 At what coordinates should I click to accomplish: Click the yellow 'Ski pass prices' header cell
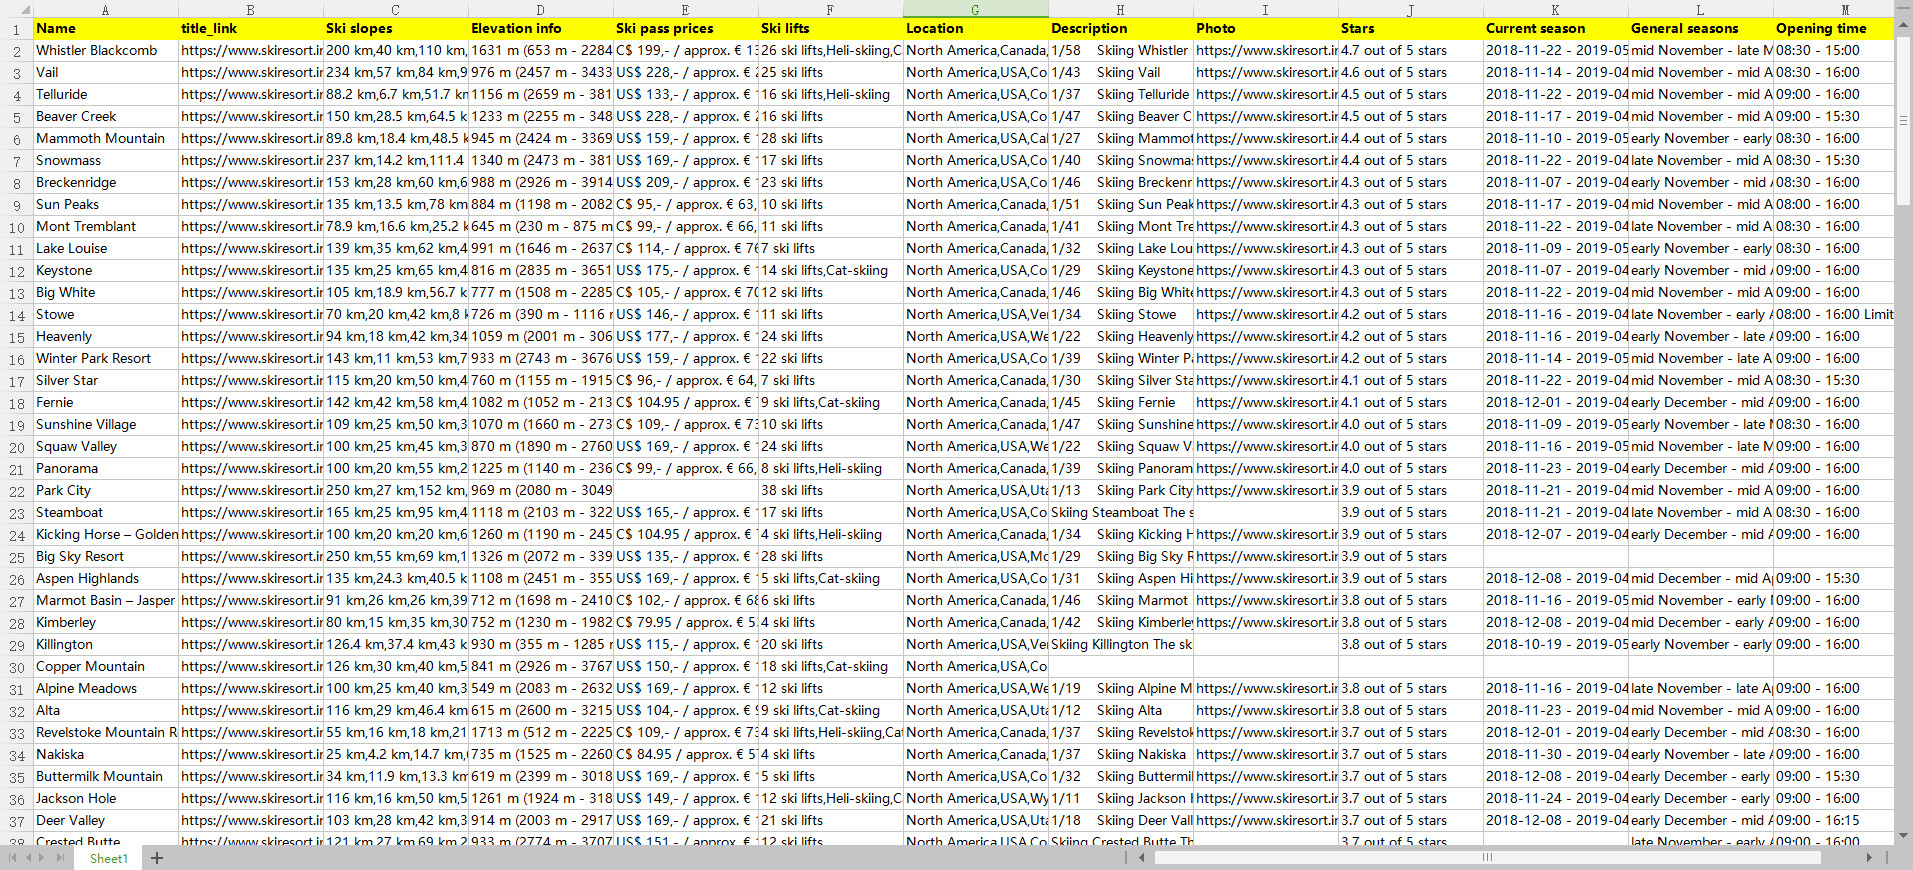pos(685,28)
